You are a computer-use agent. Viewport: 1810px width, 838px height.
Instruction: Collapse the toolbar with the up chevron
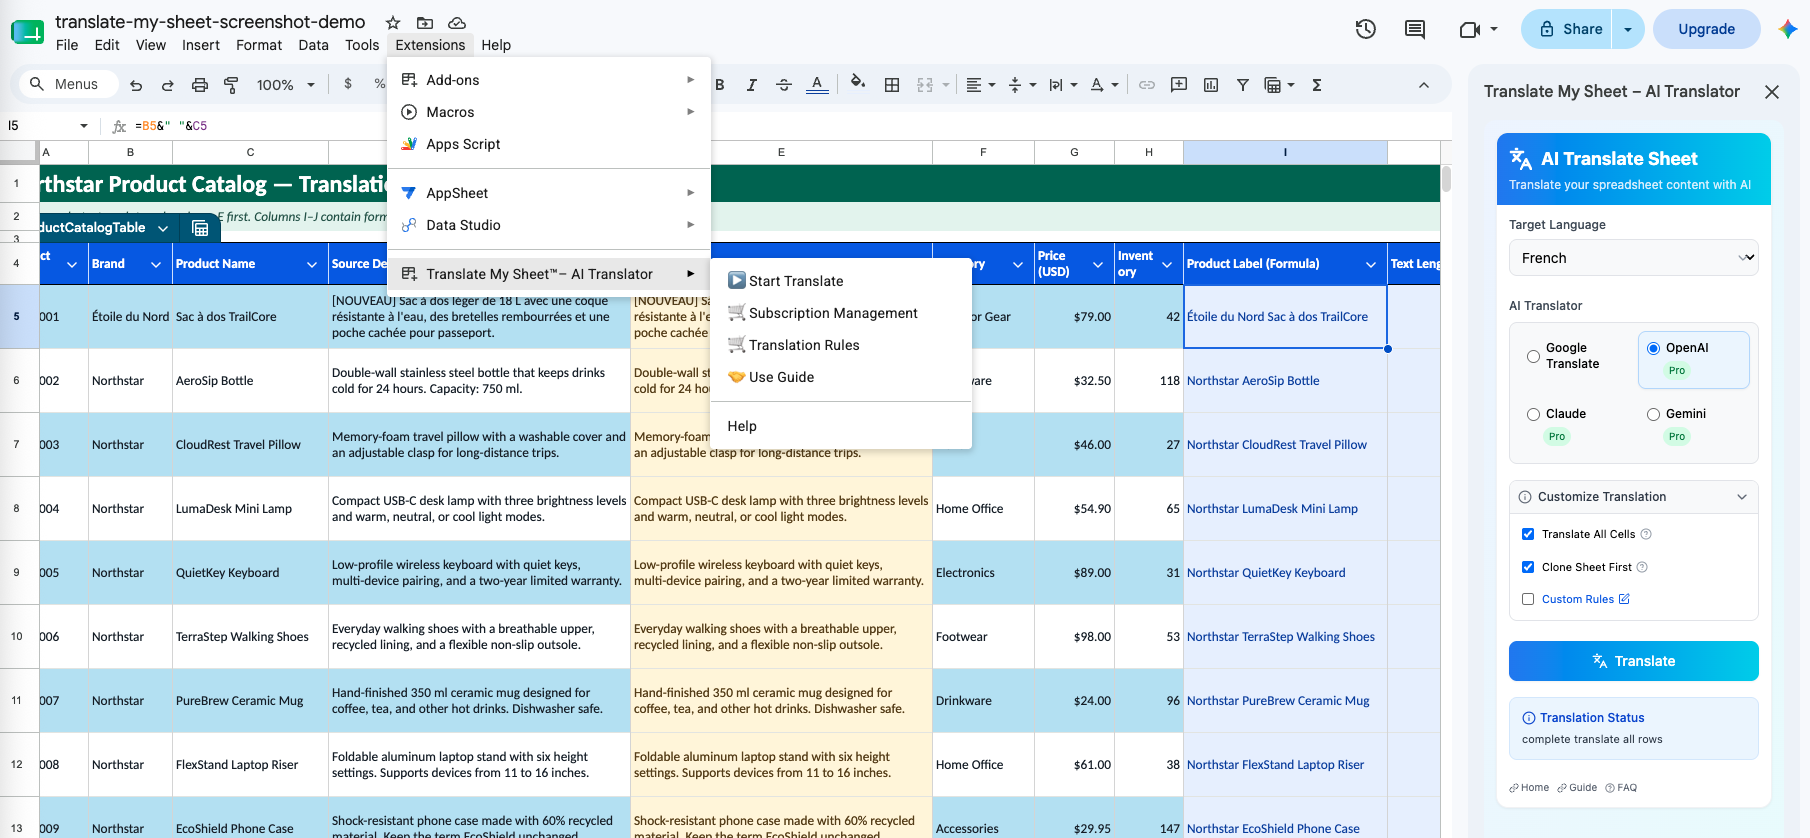[x=1424, y=85]
